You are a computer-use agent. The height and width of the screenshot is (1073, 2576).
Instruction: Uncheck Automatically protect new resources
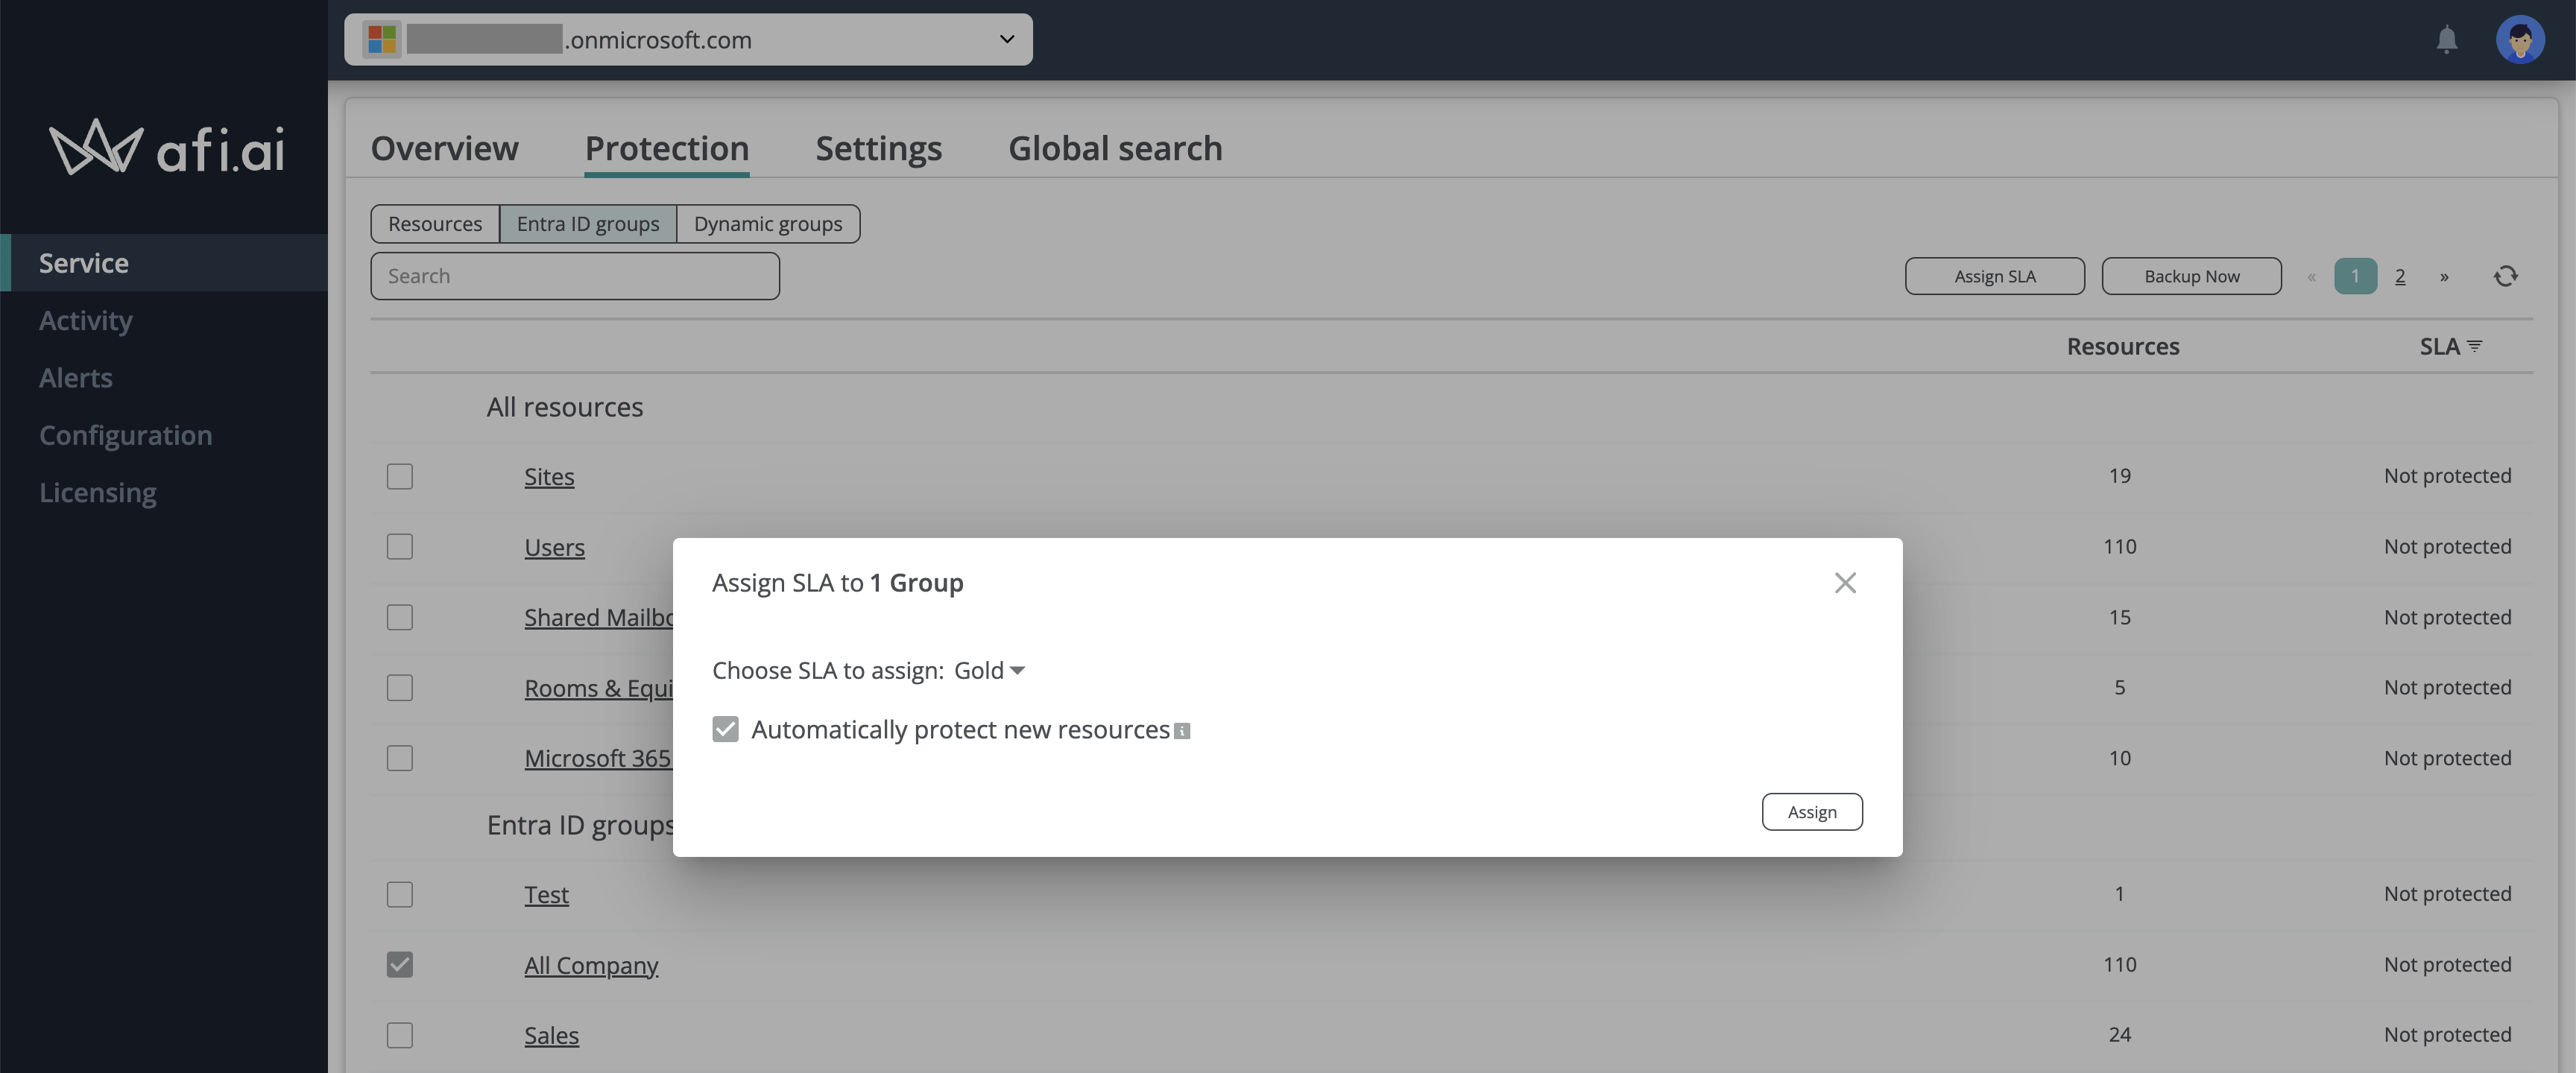coord(725,729)
